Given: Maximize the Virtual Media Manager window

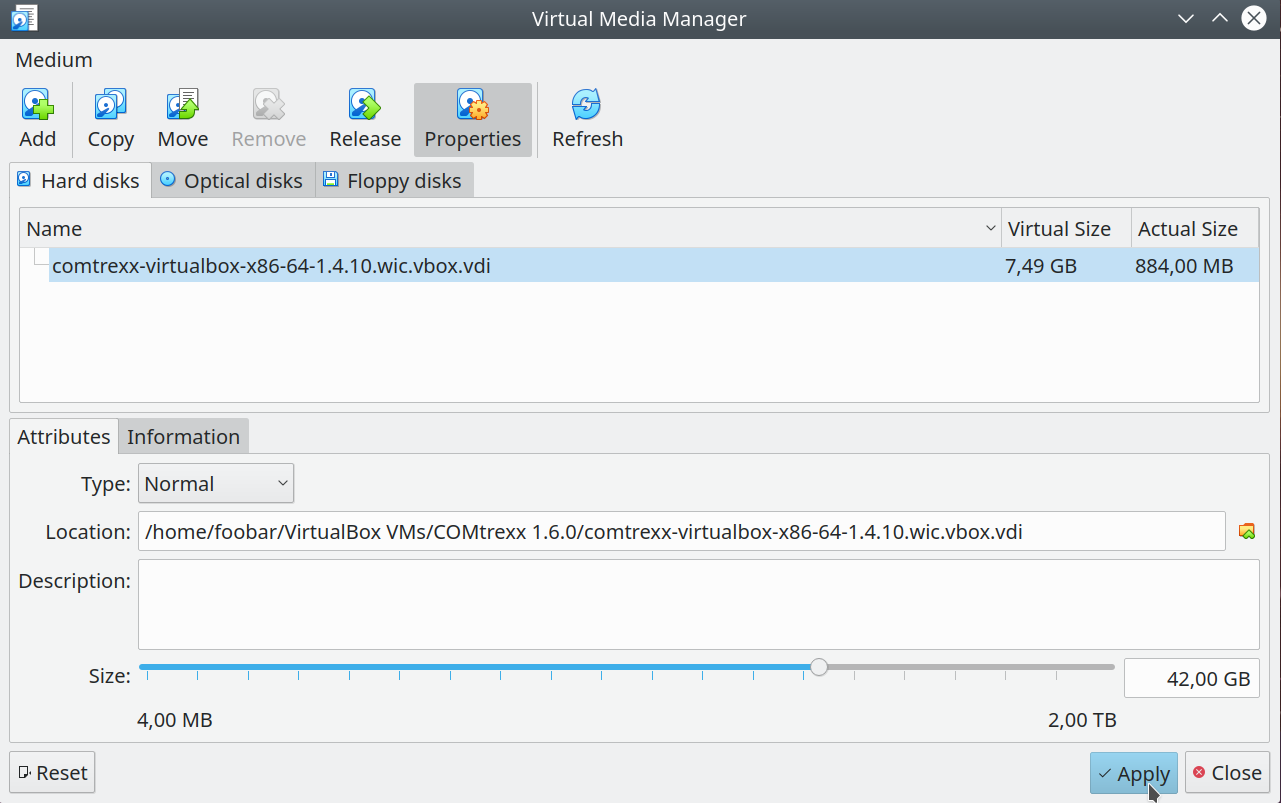Looking at the screenshot, I should pyautogui.click(x=1219, y=18).
